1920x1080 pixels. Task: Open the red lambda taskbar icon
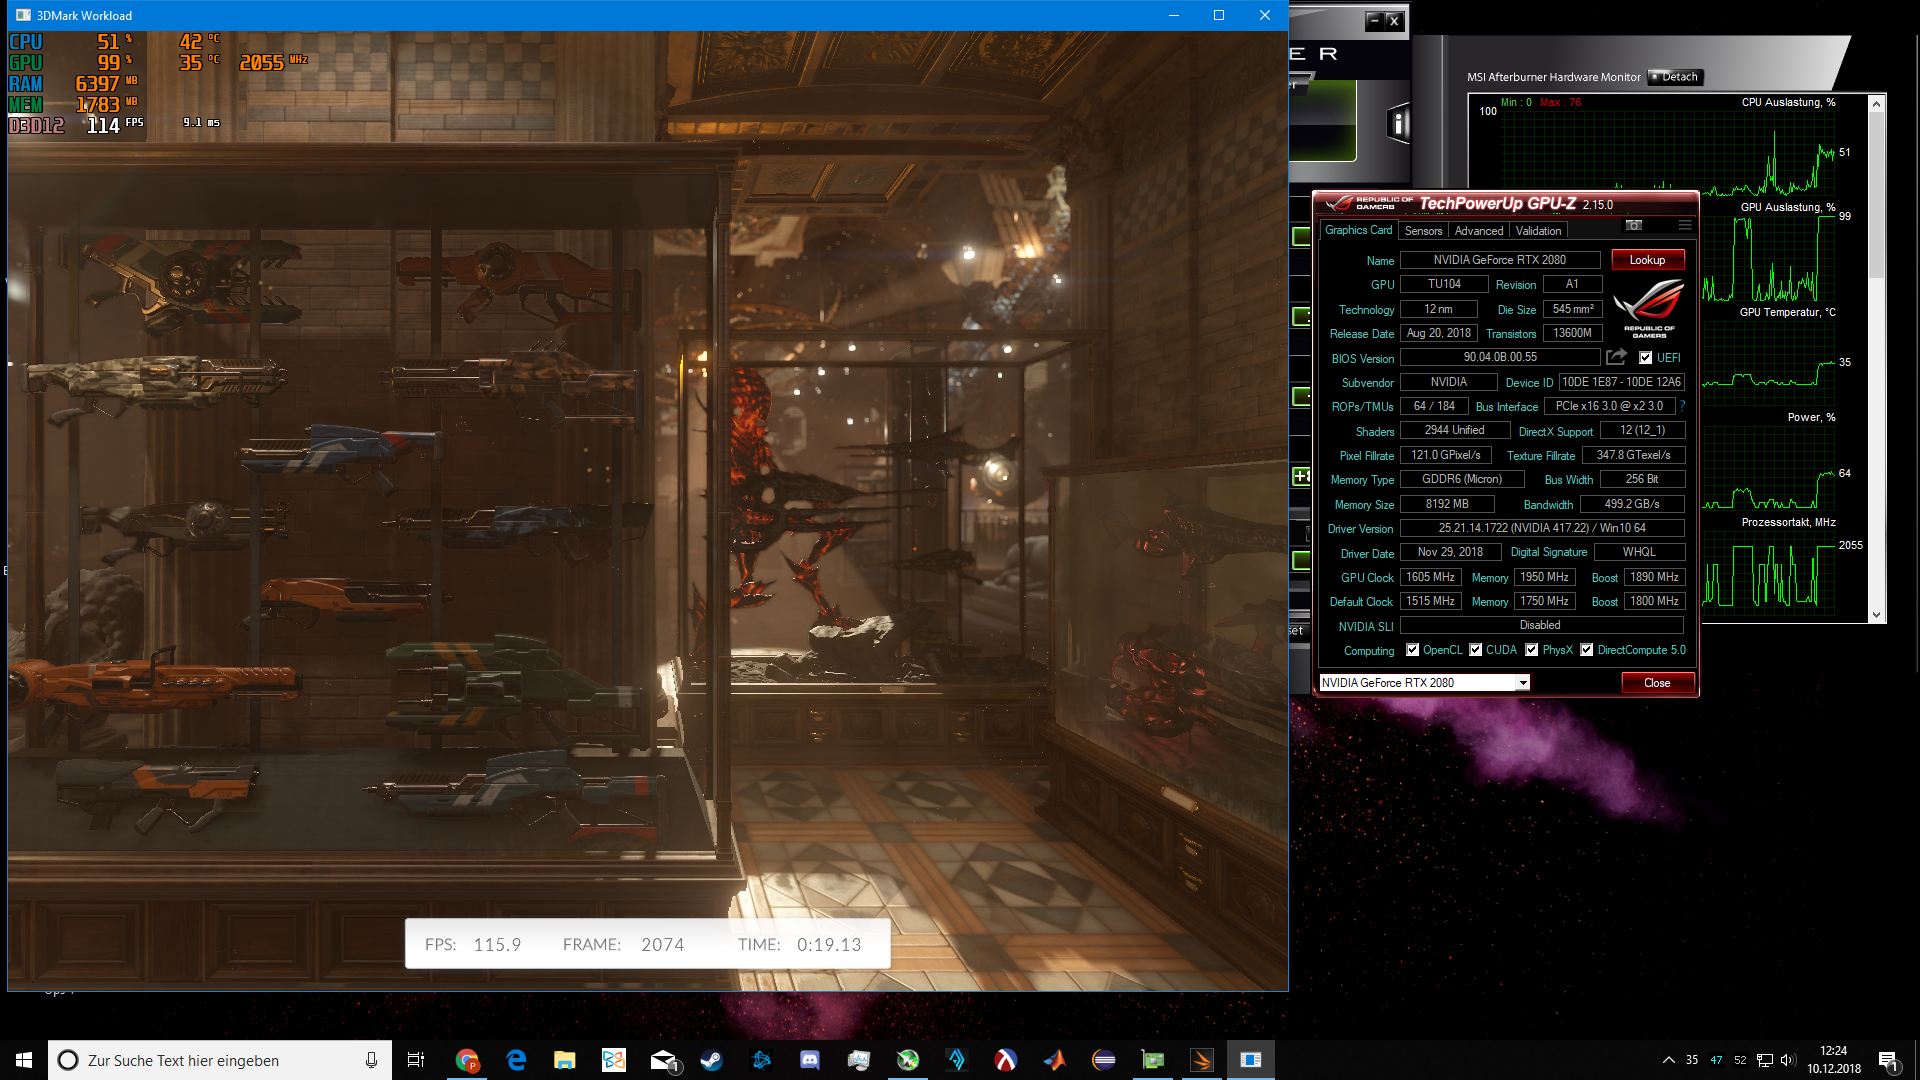tap(1006, 1060)
